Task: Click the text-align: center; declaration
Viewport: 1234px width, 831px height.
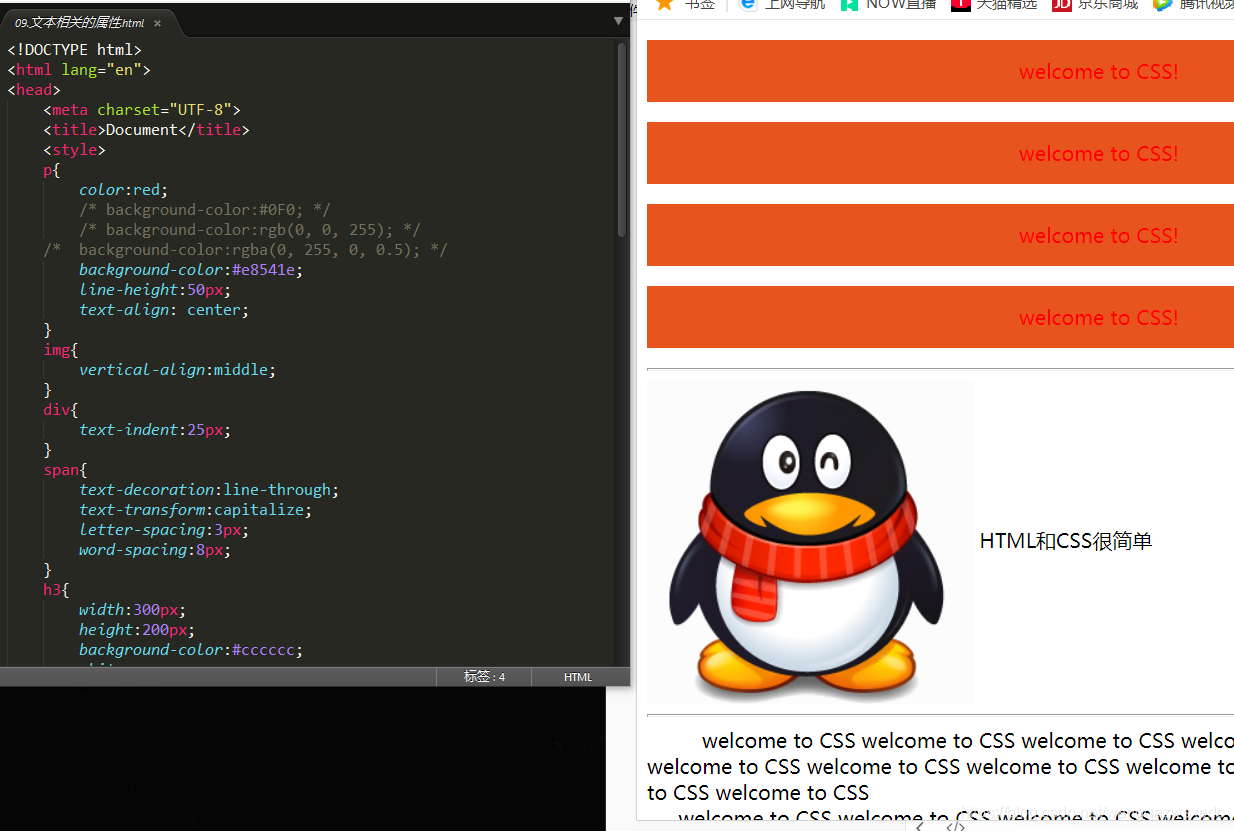Action: coord(164,310)
